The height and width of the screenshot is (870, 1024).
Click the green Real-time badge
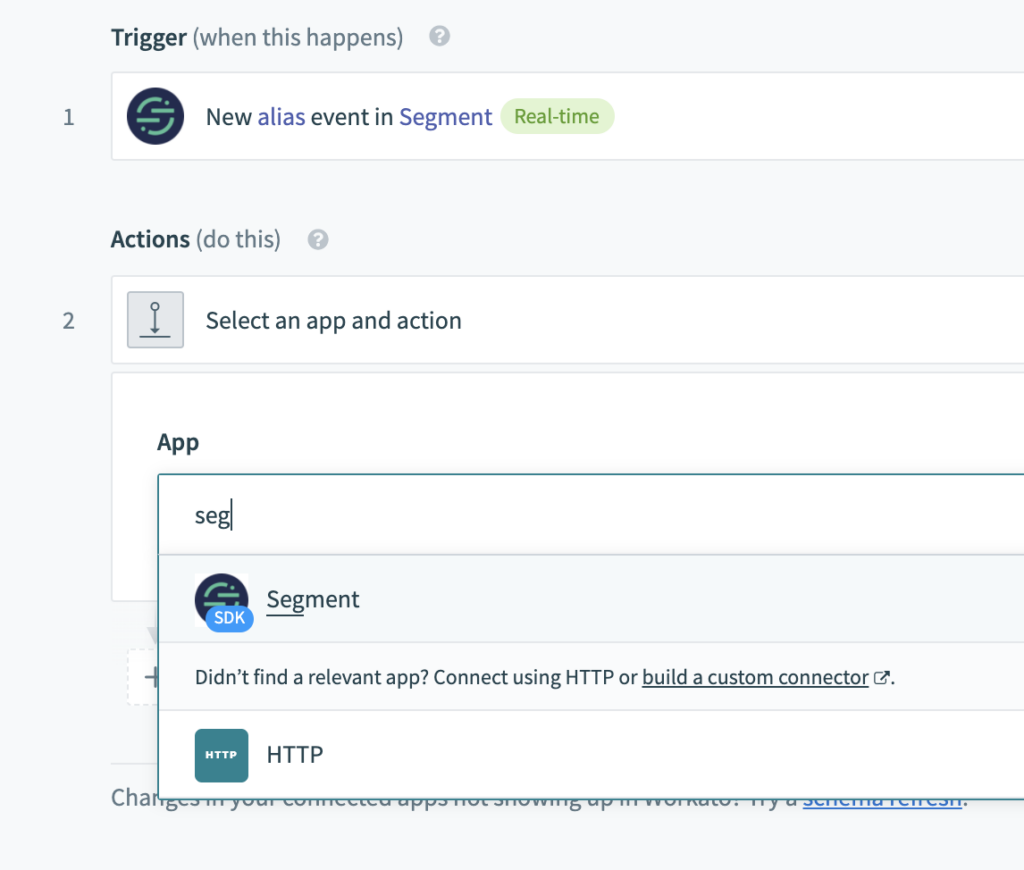557,117
